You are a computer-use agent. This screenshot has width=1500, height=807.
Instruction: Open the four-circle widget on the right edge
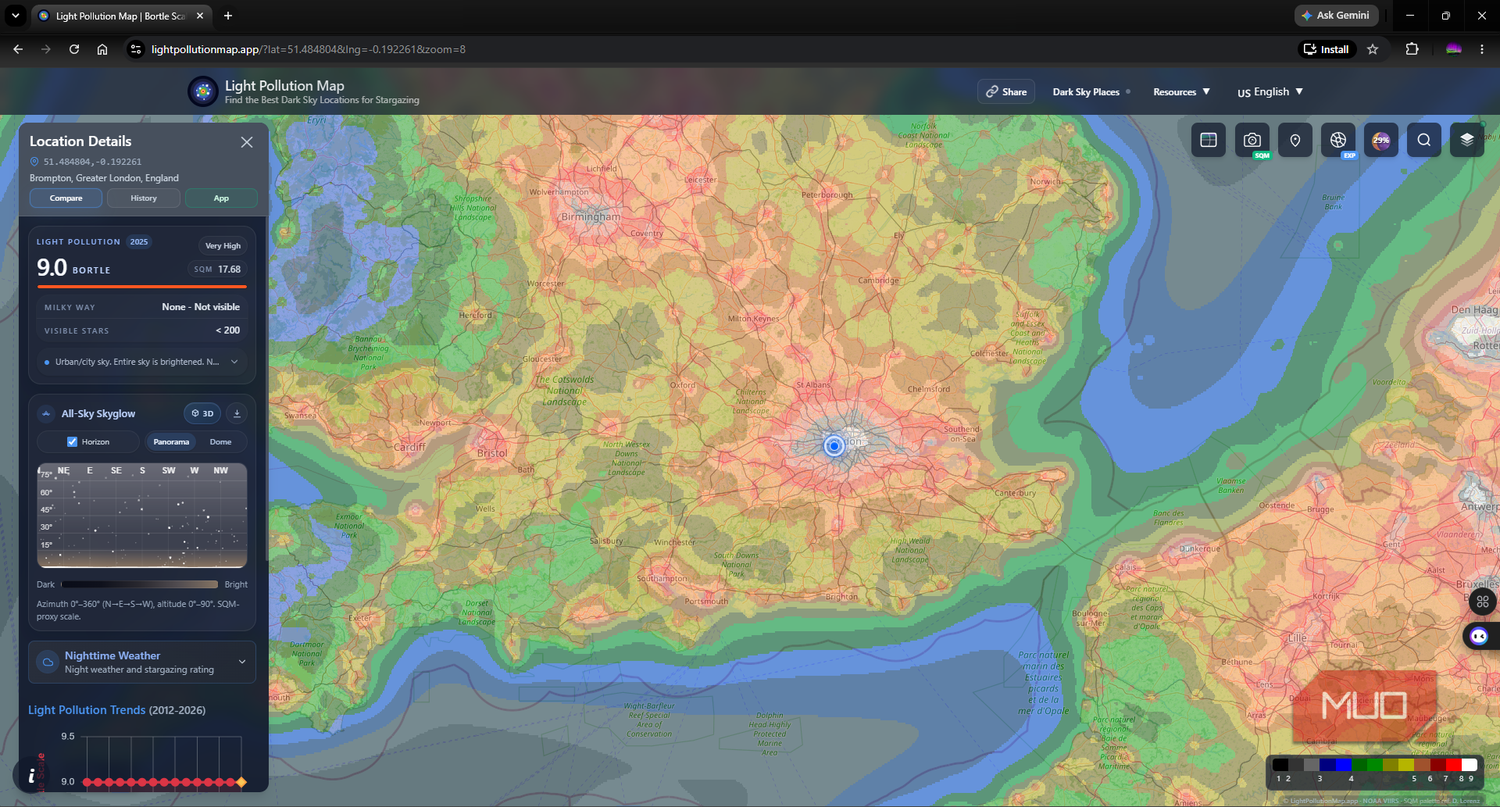click(x=1483, y=601)
